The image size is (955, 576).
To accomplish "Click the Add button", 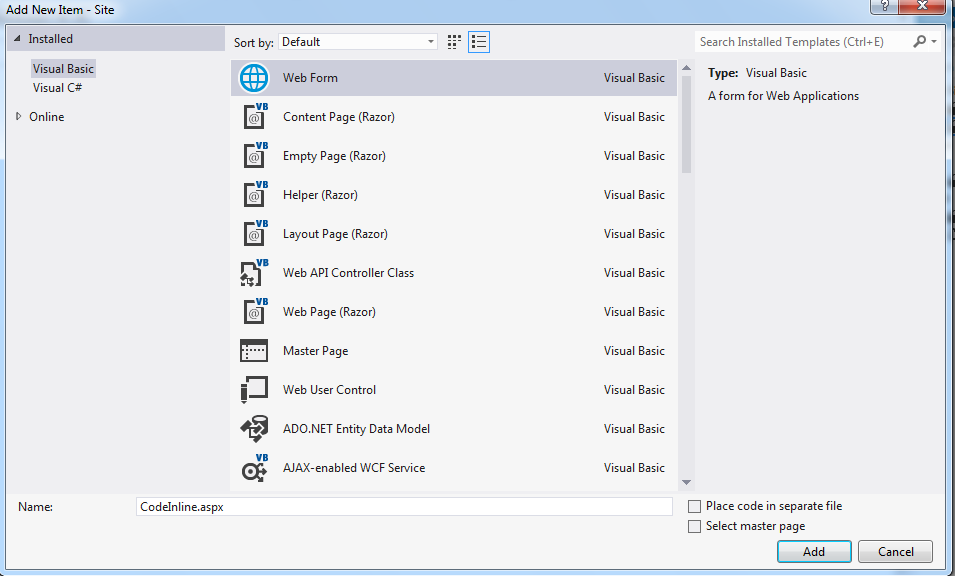I will [x=814, y=552].
